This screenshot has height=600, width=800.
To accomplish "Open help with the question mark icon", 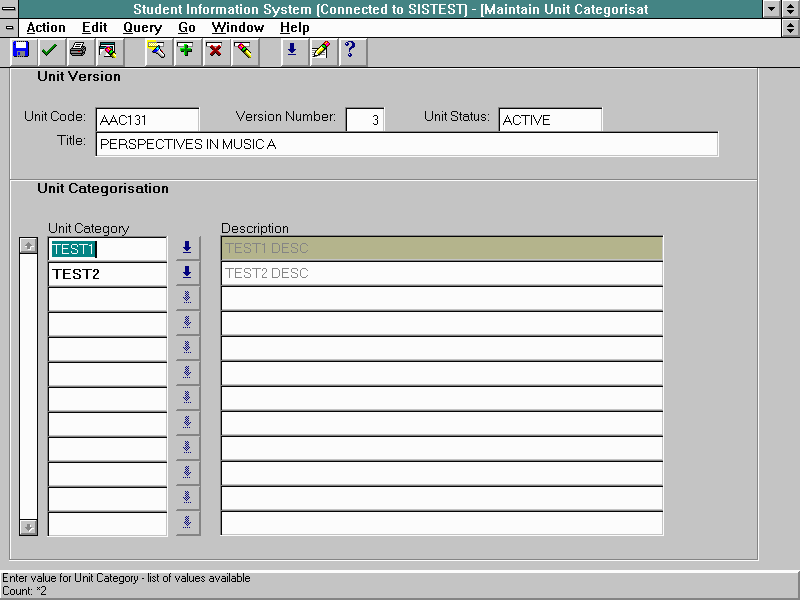I will tap(349, 50).
